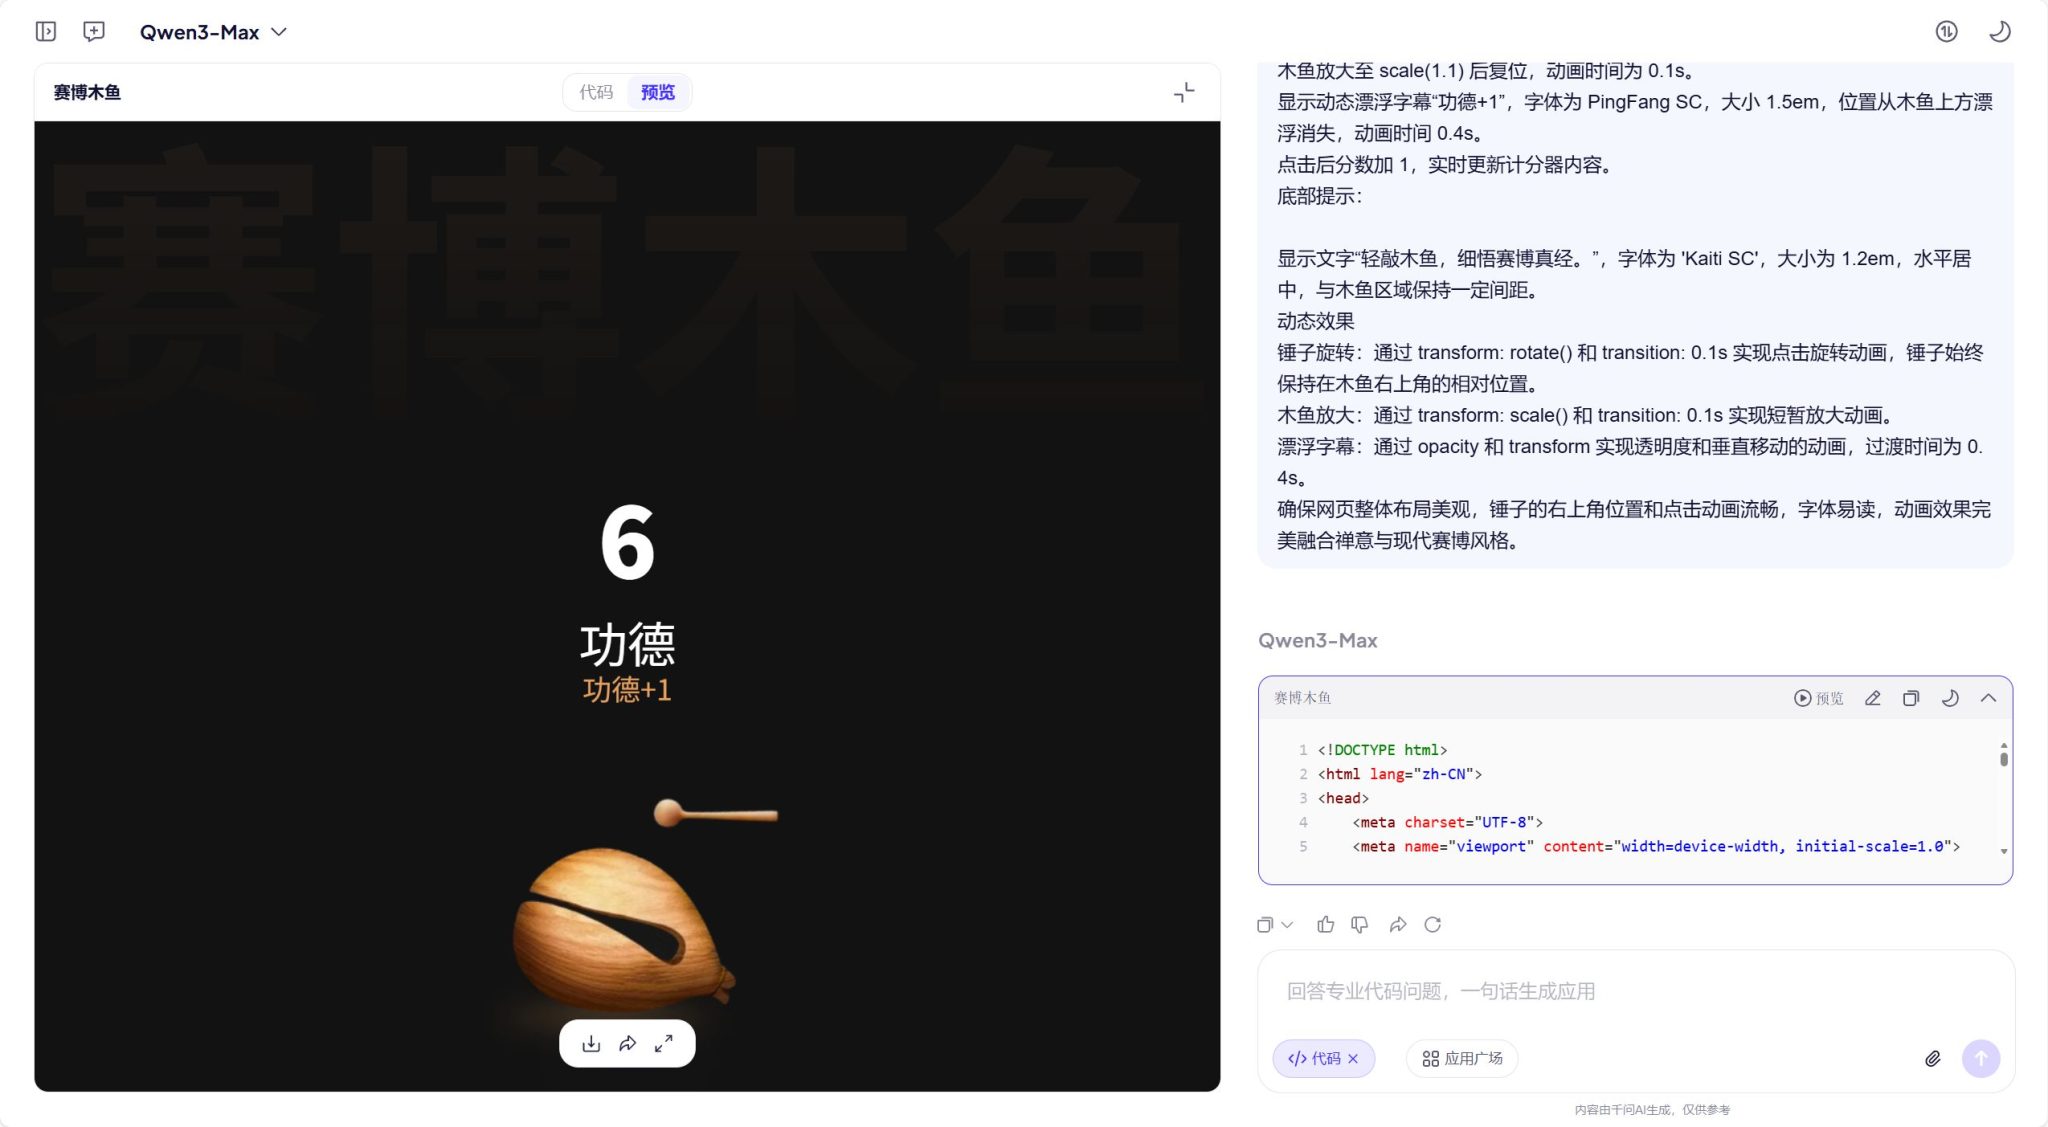Viewport: 2048px width, 1127px height.
Task: Click the thumbs-up icon on the response
Action: (1326, 925)
